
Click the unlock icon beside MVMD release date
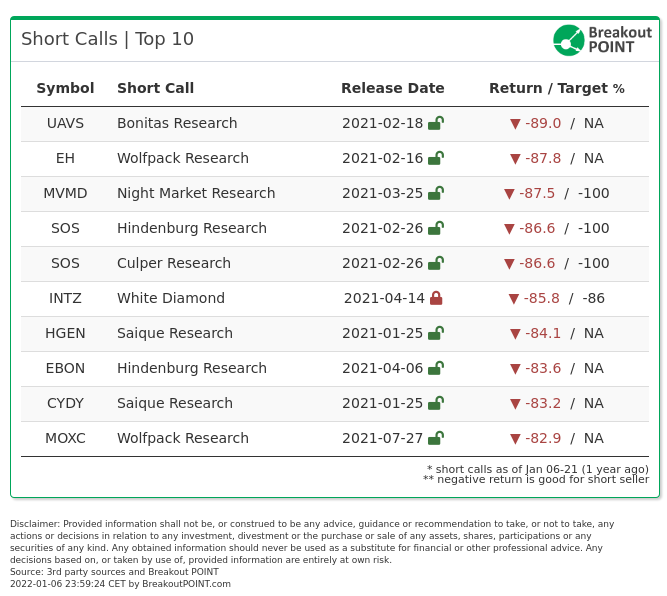point(436,193)
